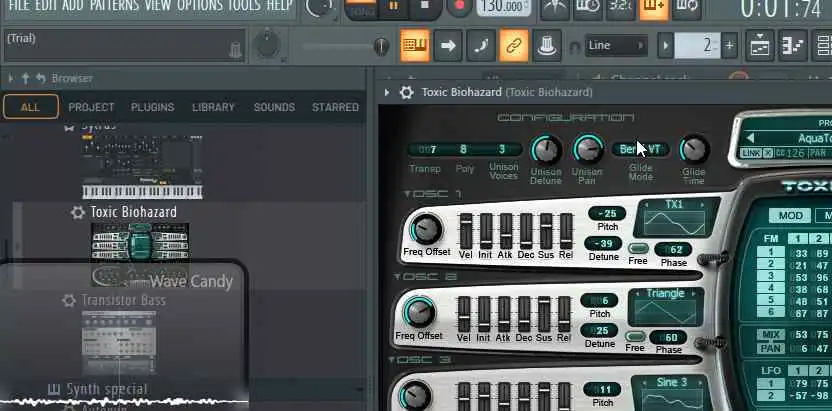
Task: Toggle the LINK button in preset display
Action: pos(751,153)
